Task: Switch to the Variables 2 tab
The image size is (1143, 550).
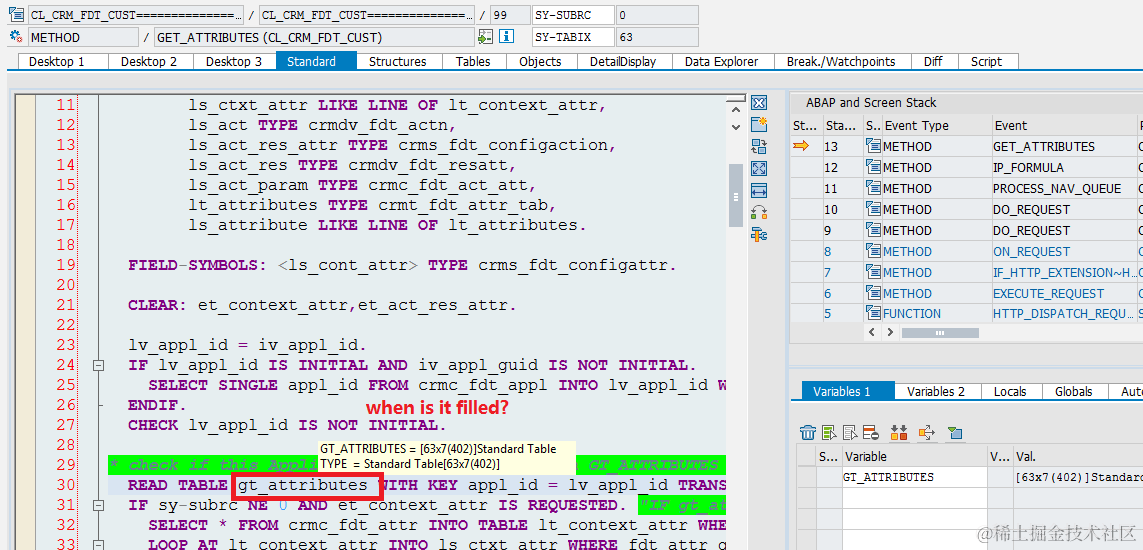Action: (x=936, y=391)
